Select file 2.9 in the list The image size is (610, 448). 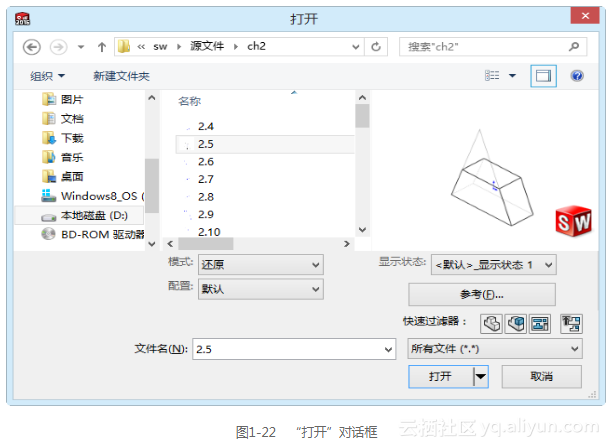coord(265,214)
